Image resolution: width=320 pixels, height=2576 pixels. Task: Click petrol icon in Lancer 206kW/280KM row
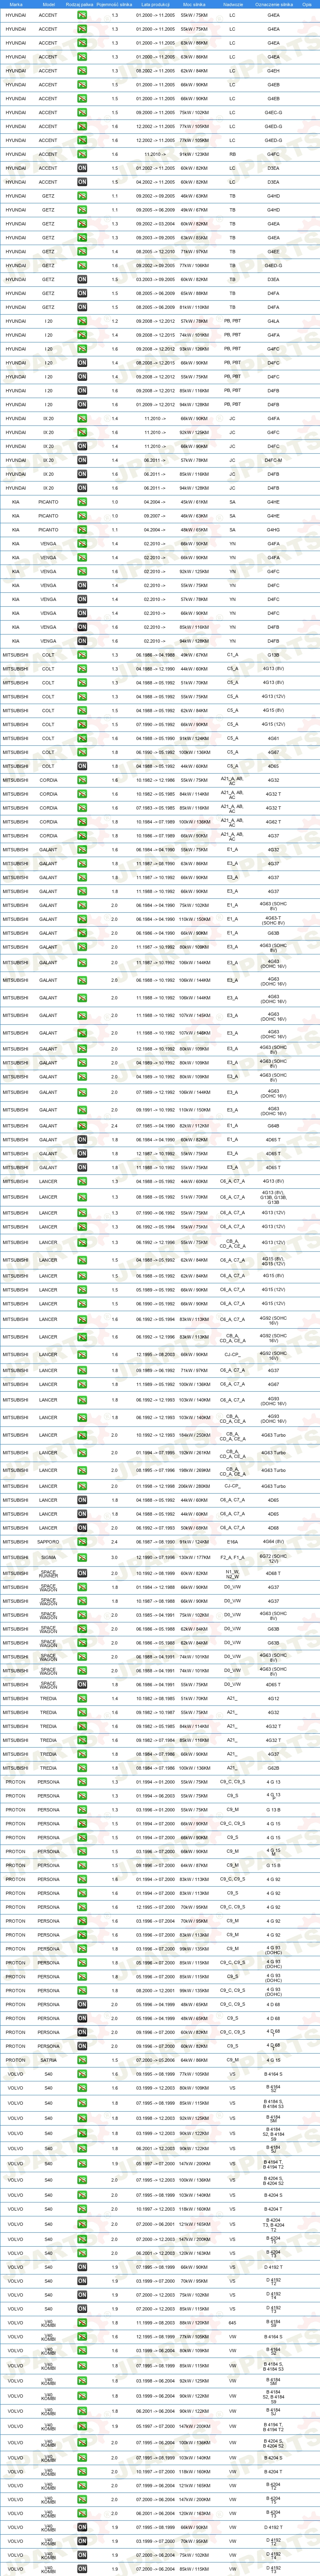point(82,1486)
